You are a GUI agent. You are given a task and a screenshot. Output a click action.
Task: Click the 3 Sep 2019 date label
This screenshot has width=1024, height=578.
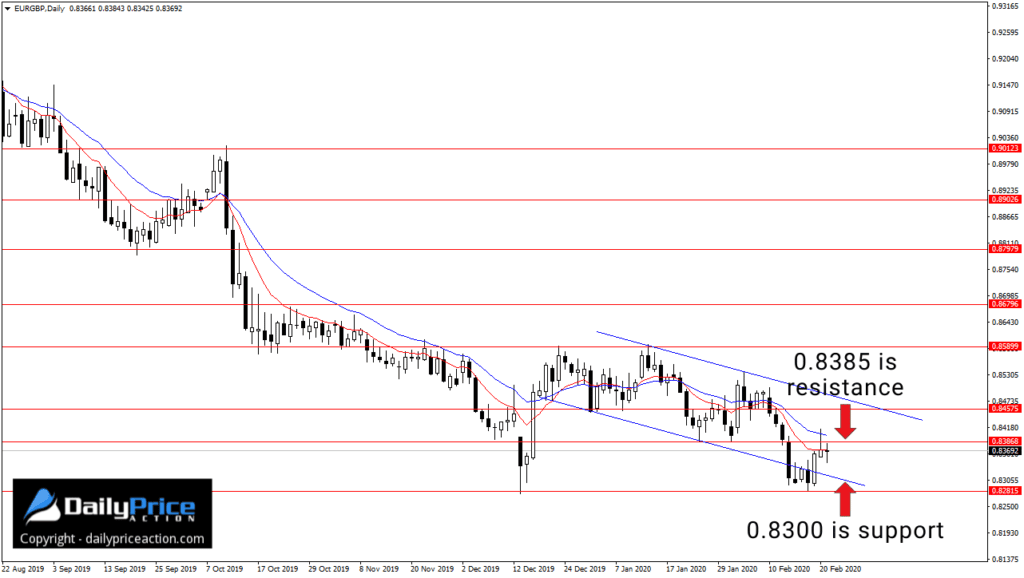(72, 569)
